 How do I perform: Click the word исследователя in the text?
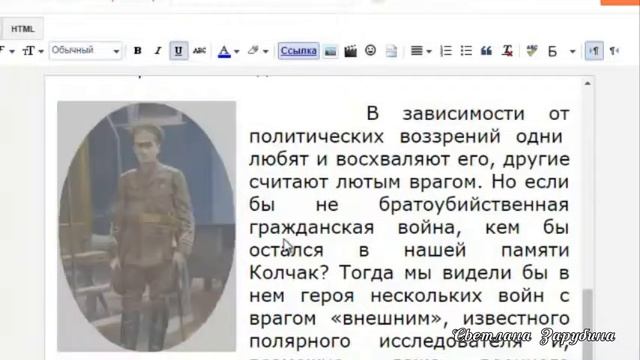point(451,341)
